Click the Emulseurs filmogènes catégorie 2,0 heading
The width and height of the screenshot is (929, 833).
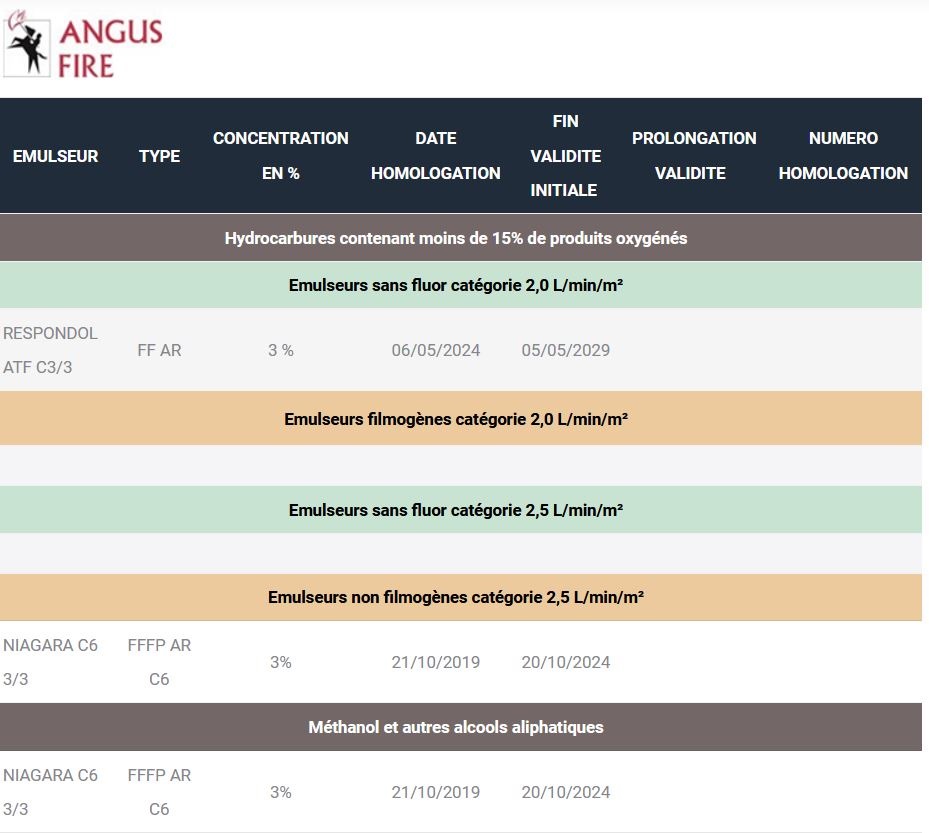pos(455,418)
